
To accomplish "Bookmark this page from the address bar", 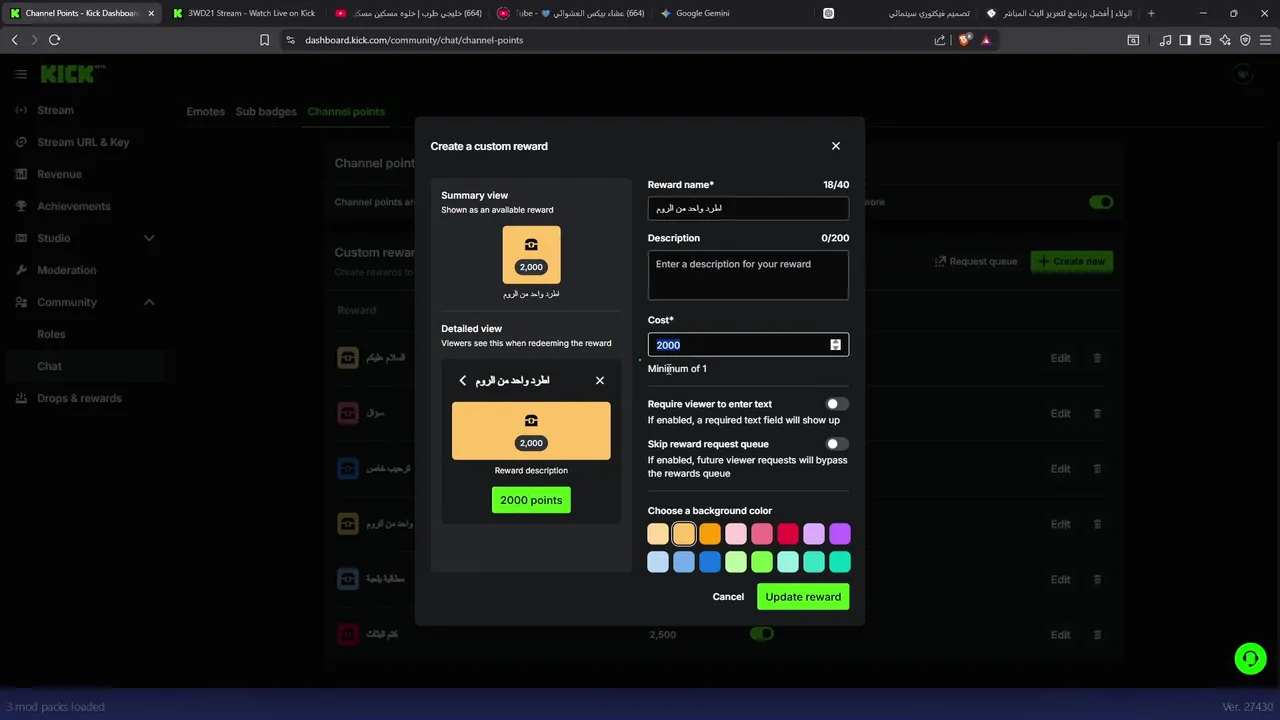I will pyautogui.click(x=264, y=40).
